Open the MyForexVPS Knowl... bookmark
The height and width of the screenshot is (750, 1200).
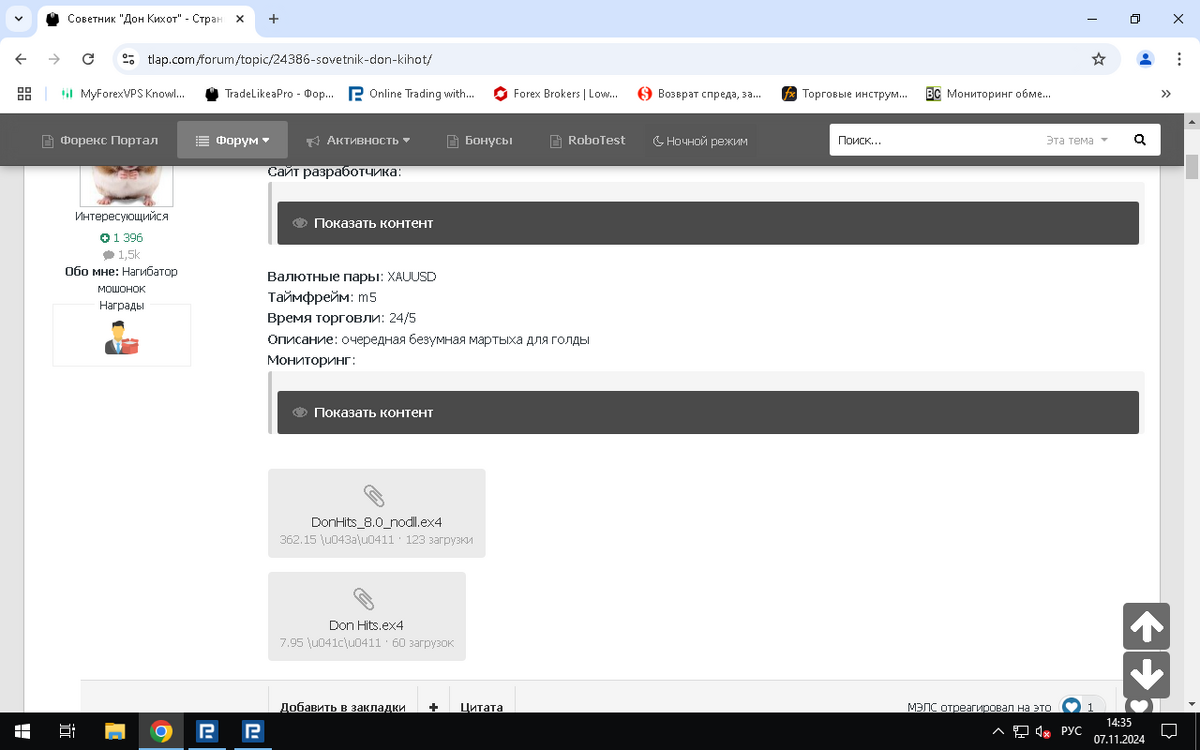(123, 94)
